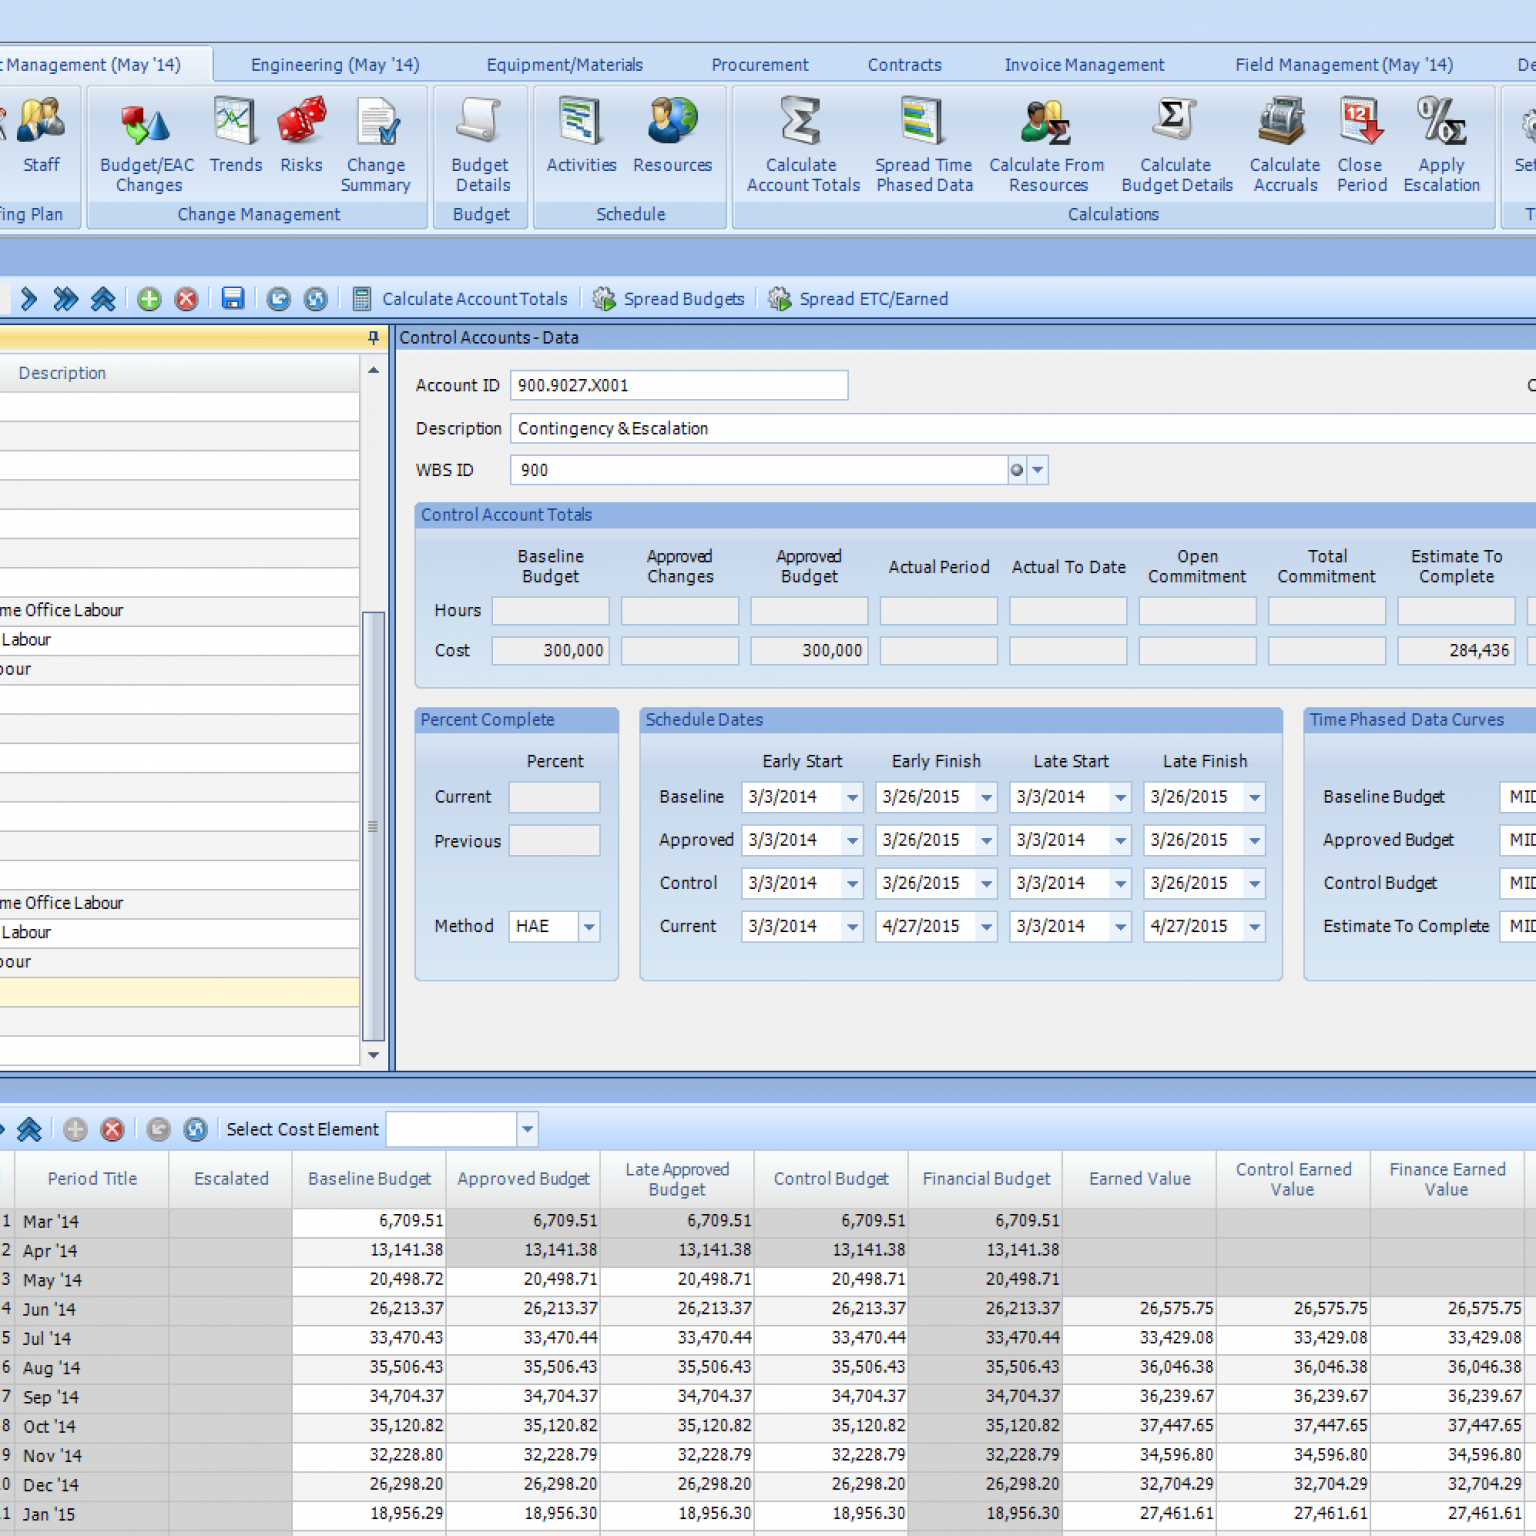Run Calculate Budget Details
Viewport: 1536px width, 1536px height.
1176,145
